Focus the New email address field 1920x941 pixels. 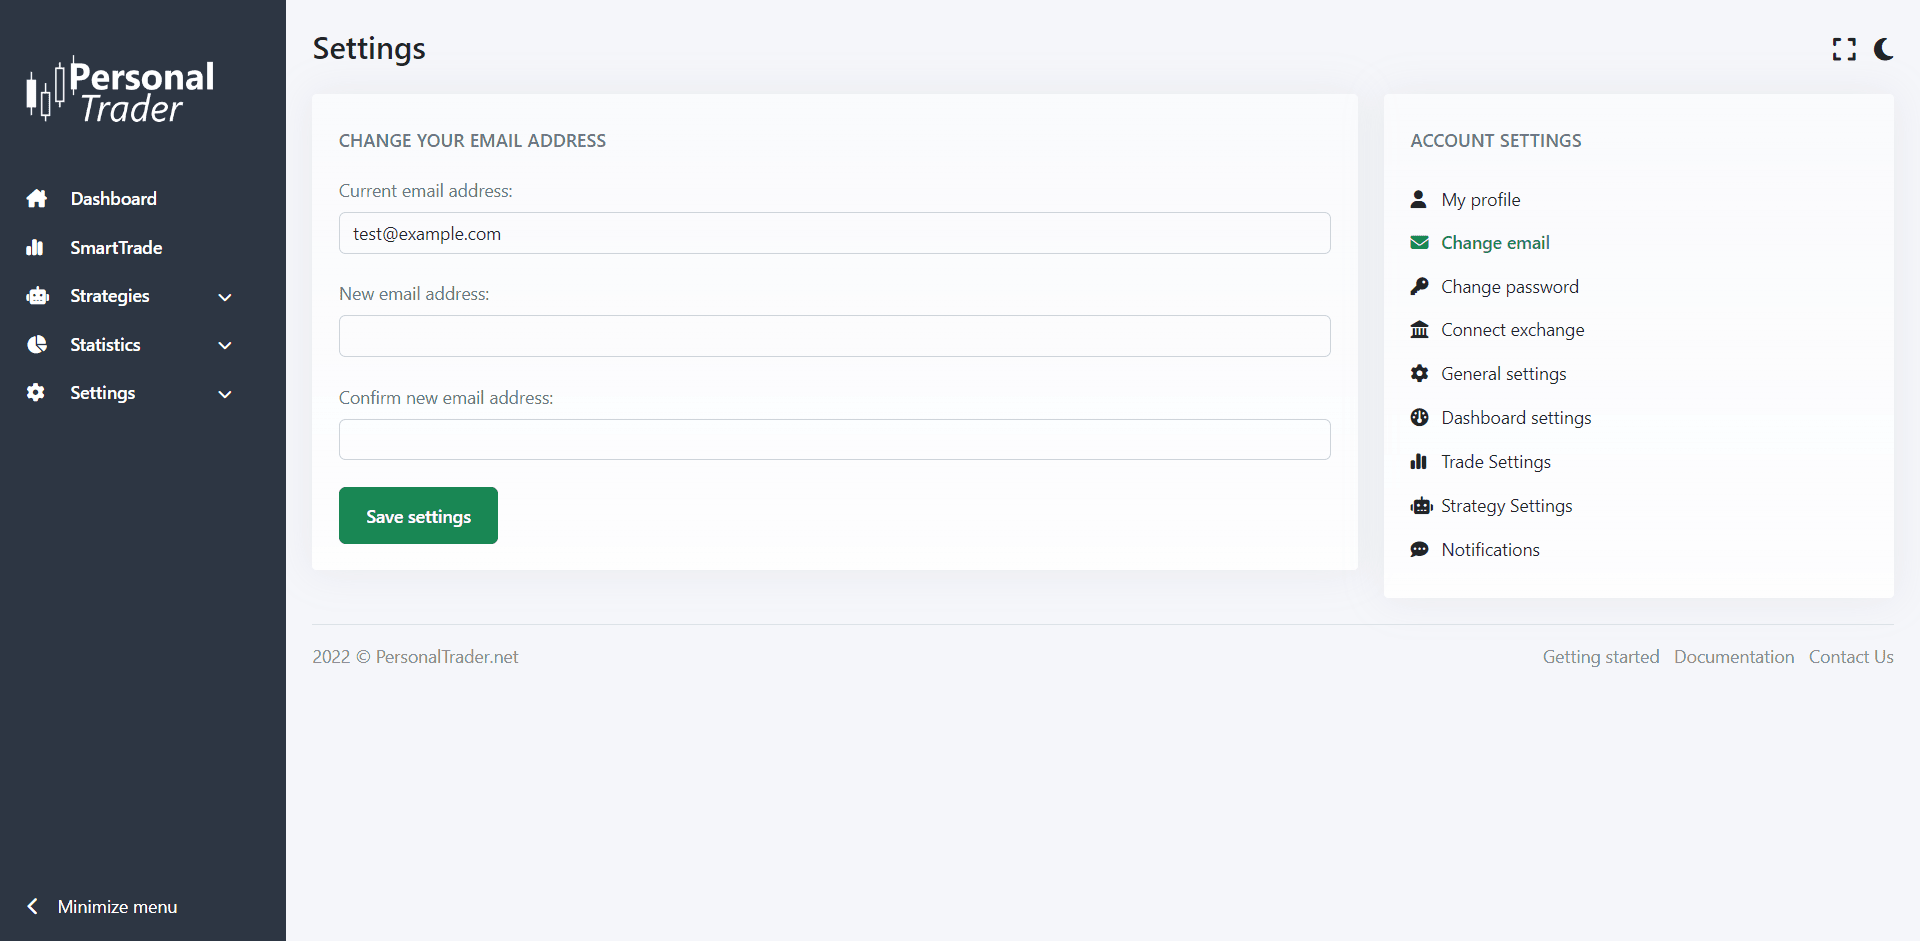[x=834, y=336]
